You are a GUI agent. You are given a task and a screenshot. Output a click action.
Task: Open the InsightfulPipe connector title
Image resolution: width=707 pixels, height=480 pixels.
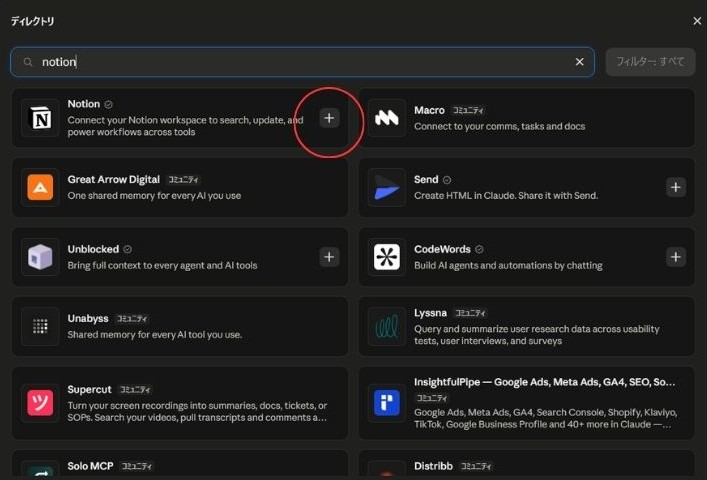coord(545,382)
